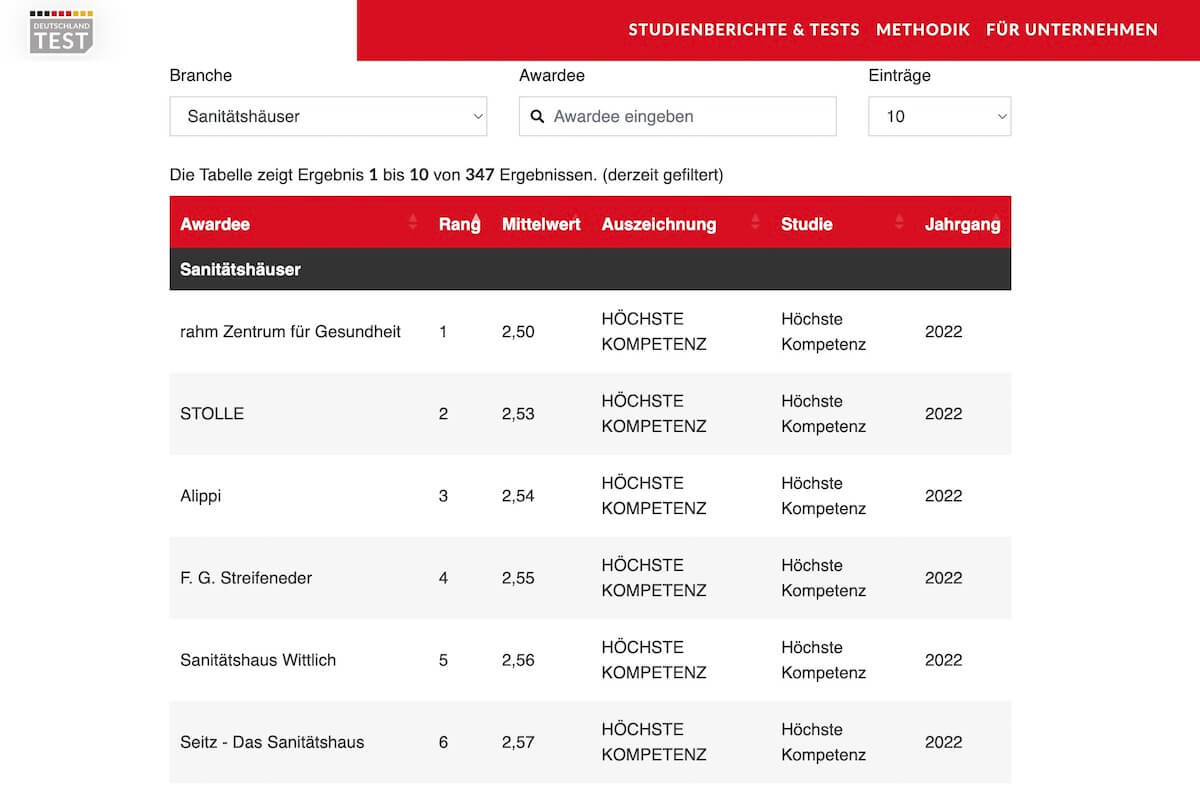
Task: Click the Mittelwert value 2,50
Action: coord(518,331)
